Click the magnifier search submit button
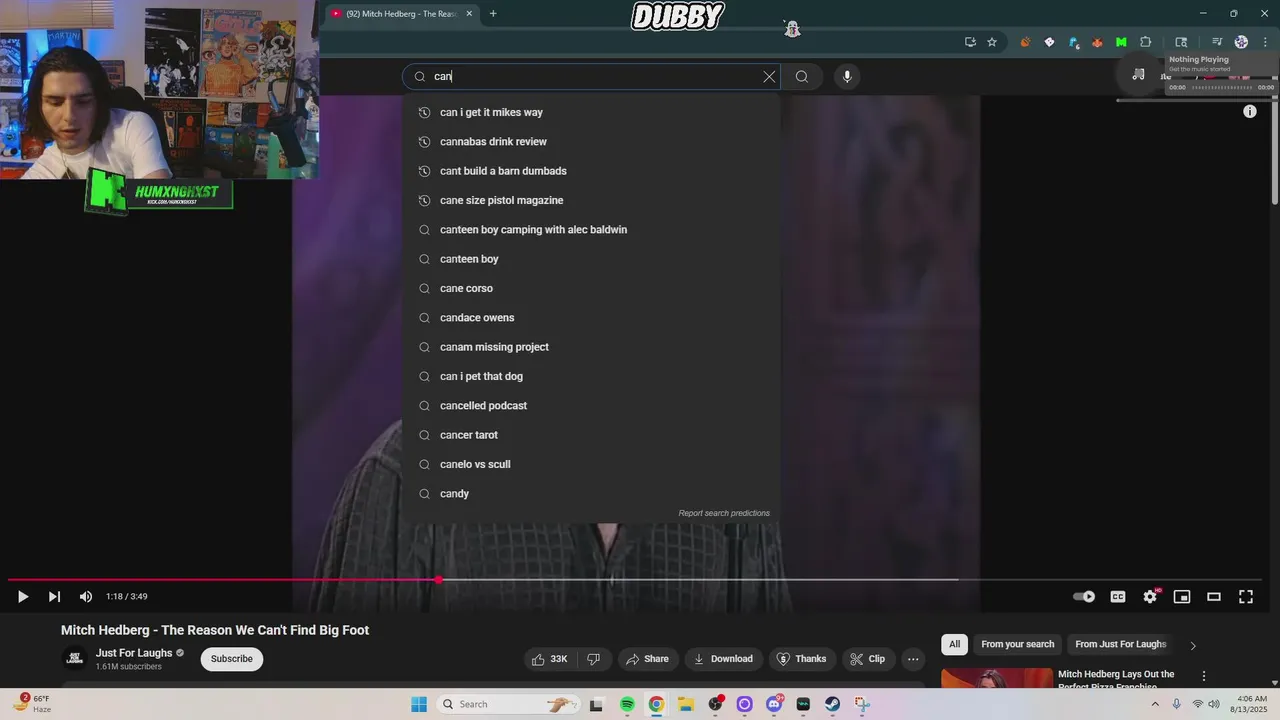The image size is (1280, 720). [802, 76]
